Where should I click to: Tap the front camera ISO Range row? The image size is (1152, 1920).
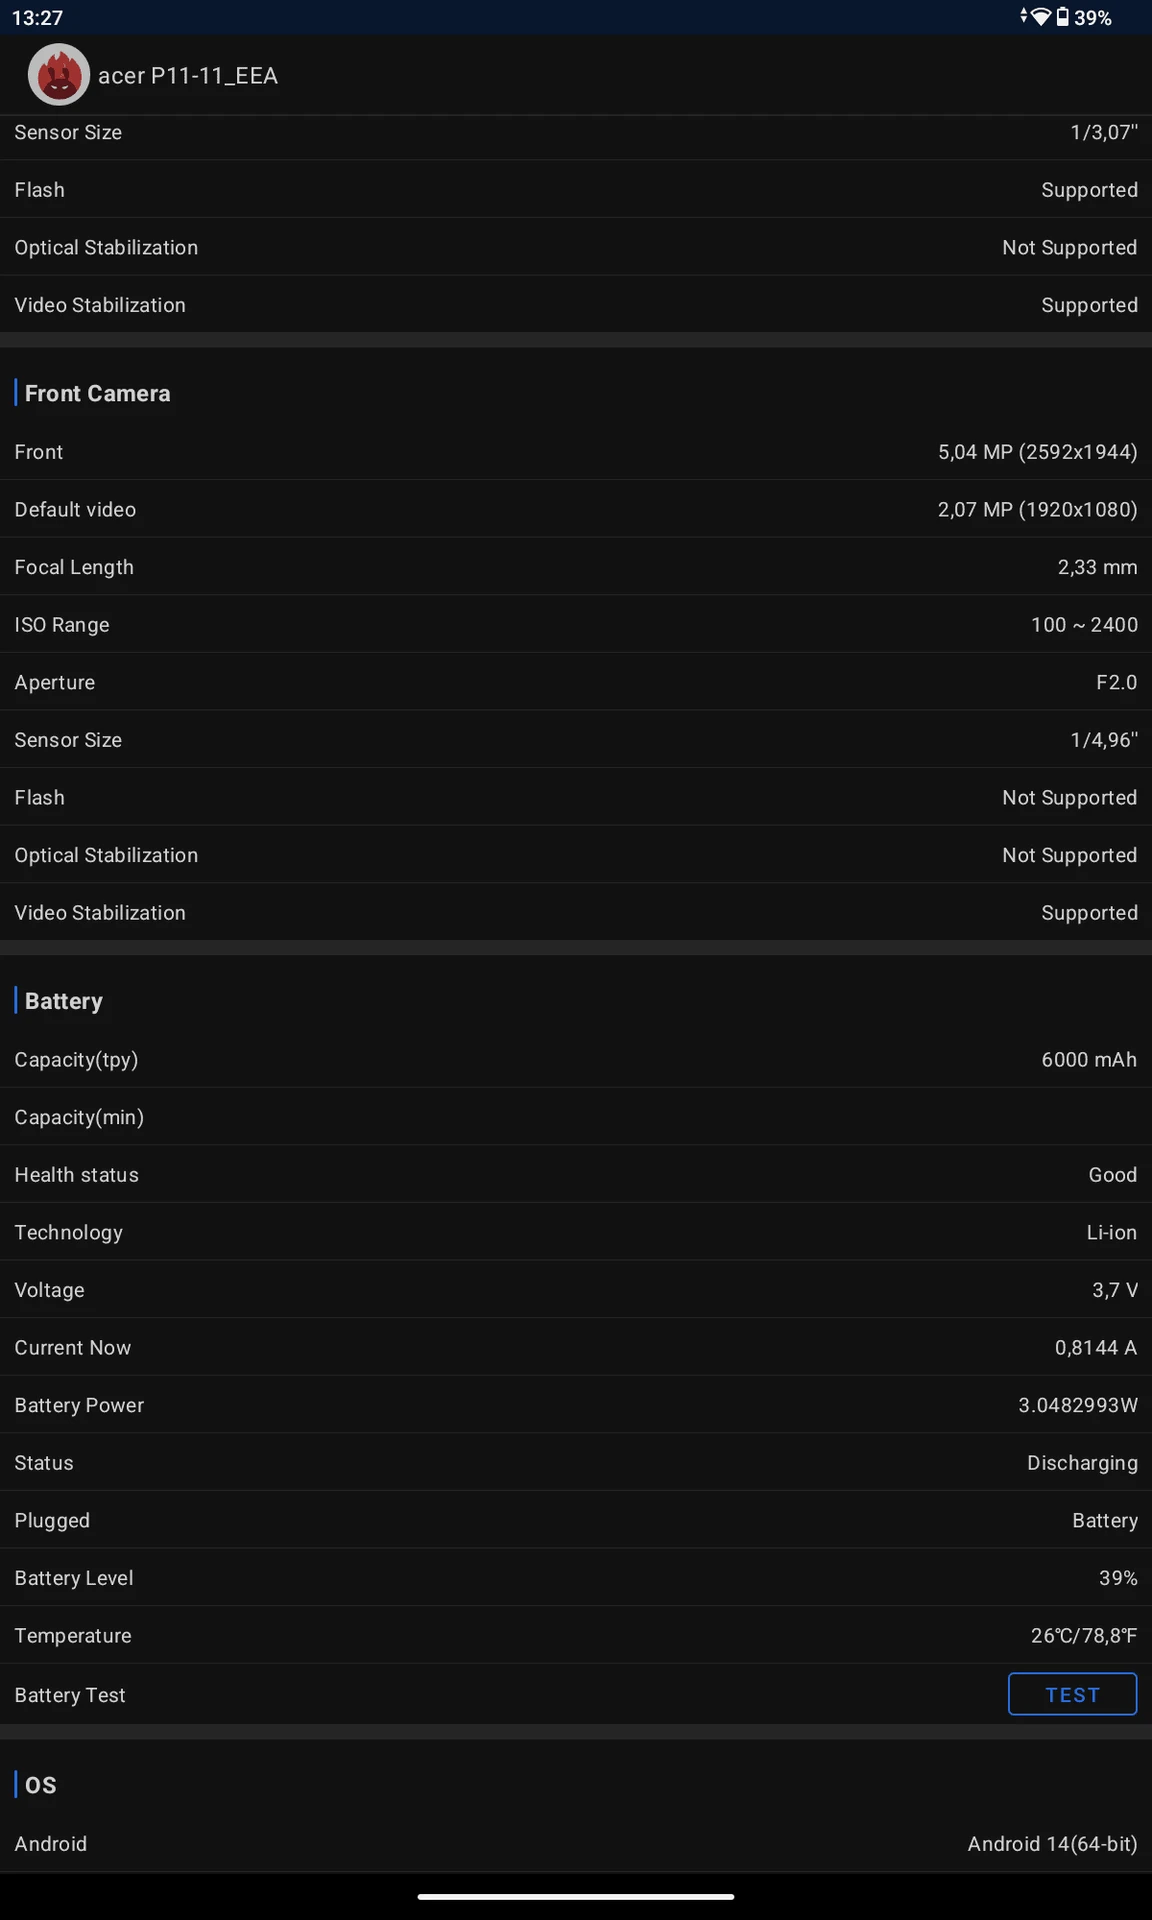pyautogui.click(x=576, y=624)
